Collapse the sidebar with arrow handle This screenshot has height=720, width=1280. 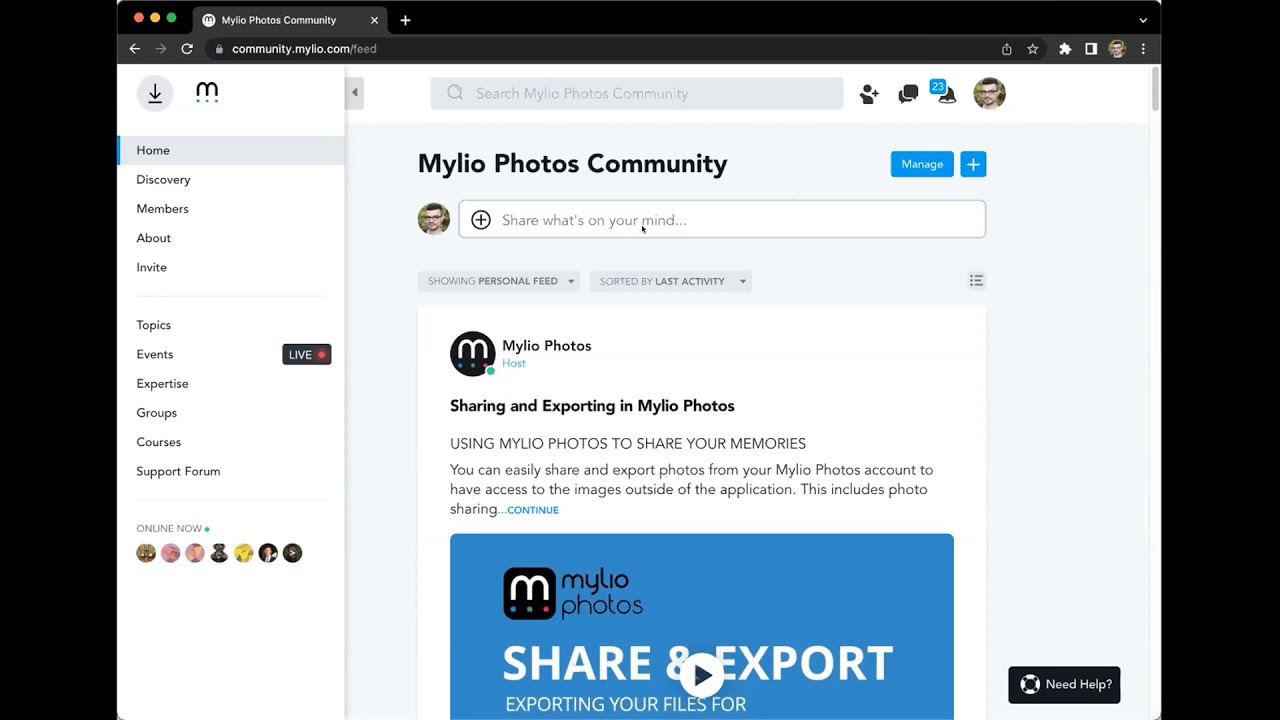pos(354,93)
